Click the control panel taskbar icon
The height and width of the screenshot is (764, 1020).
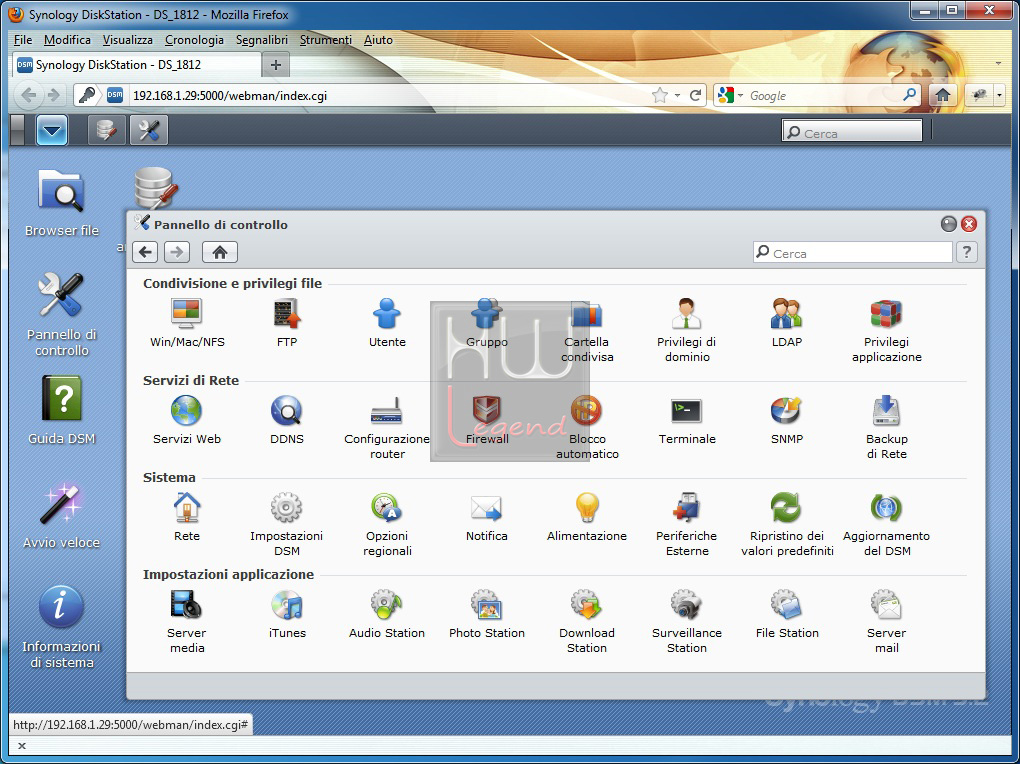click(149, 131)
